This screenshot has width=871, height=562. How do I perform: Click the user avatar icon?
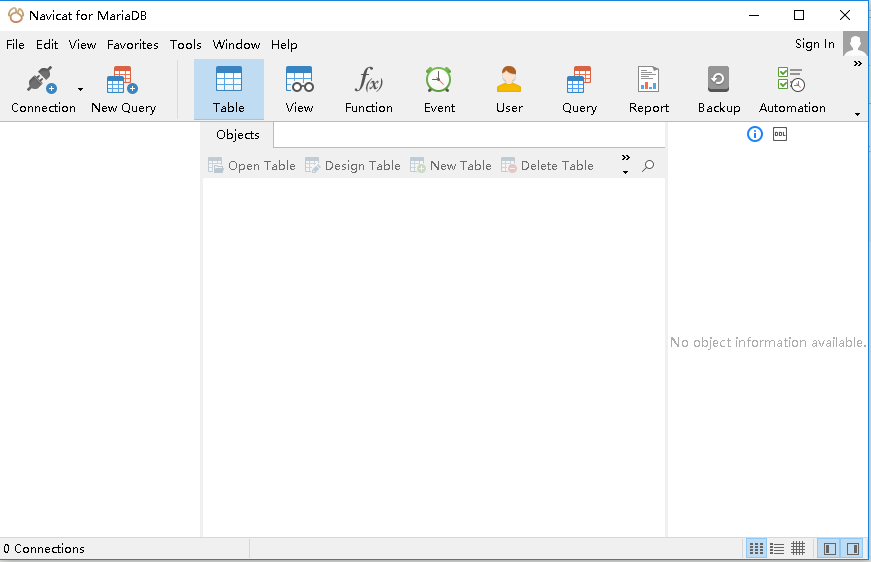855,43
